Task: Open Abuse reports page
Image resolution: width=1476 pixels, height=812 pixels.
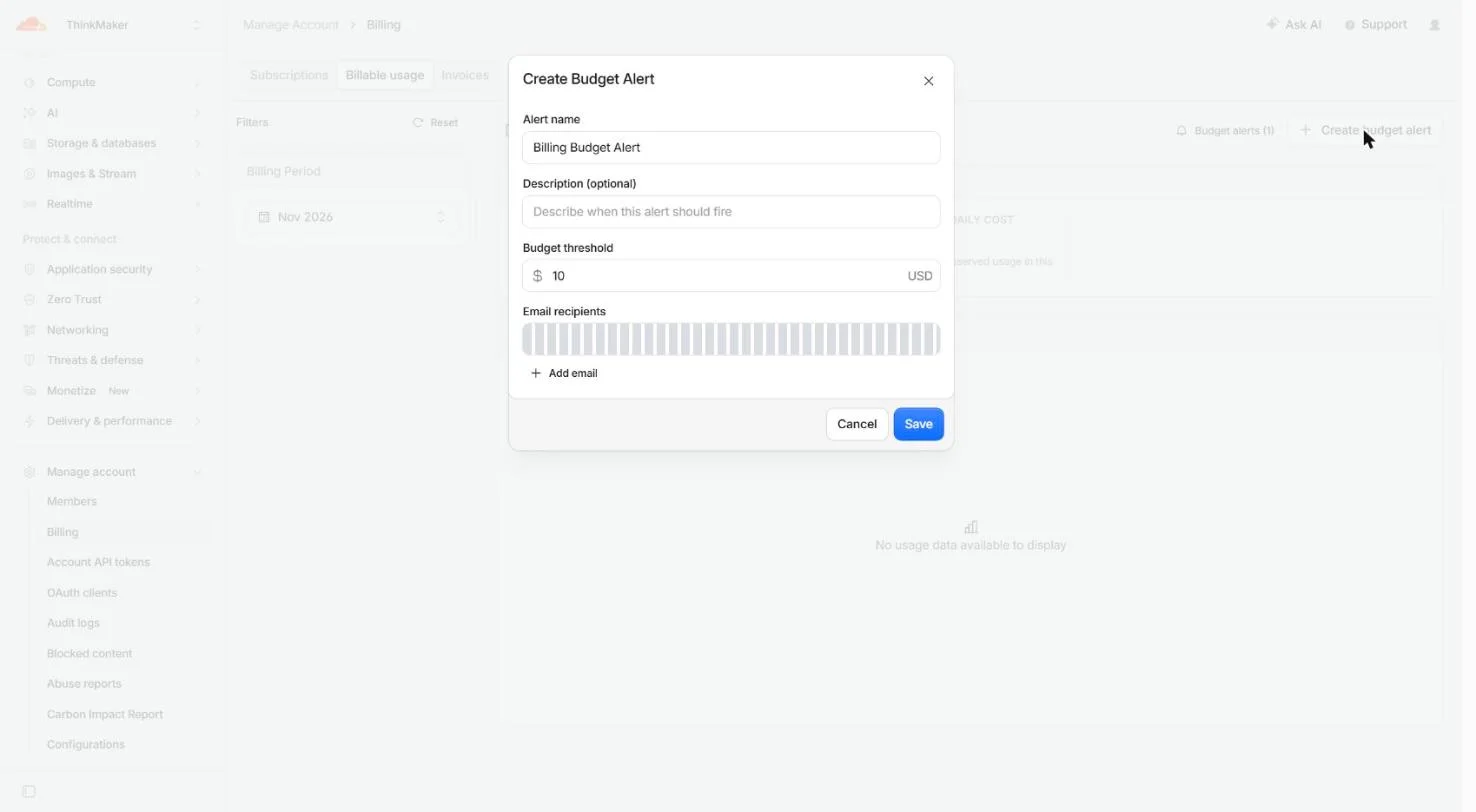Action: pyautogui.click(x=84, y=684)
